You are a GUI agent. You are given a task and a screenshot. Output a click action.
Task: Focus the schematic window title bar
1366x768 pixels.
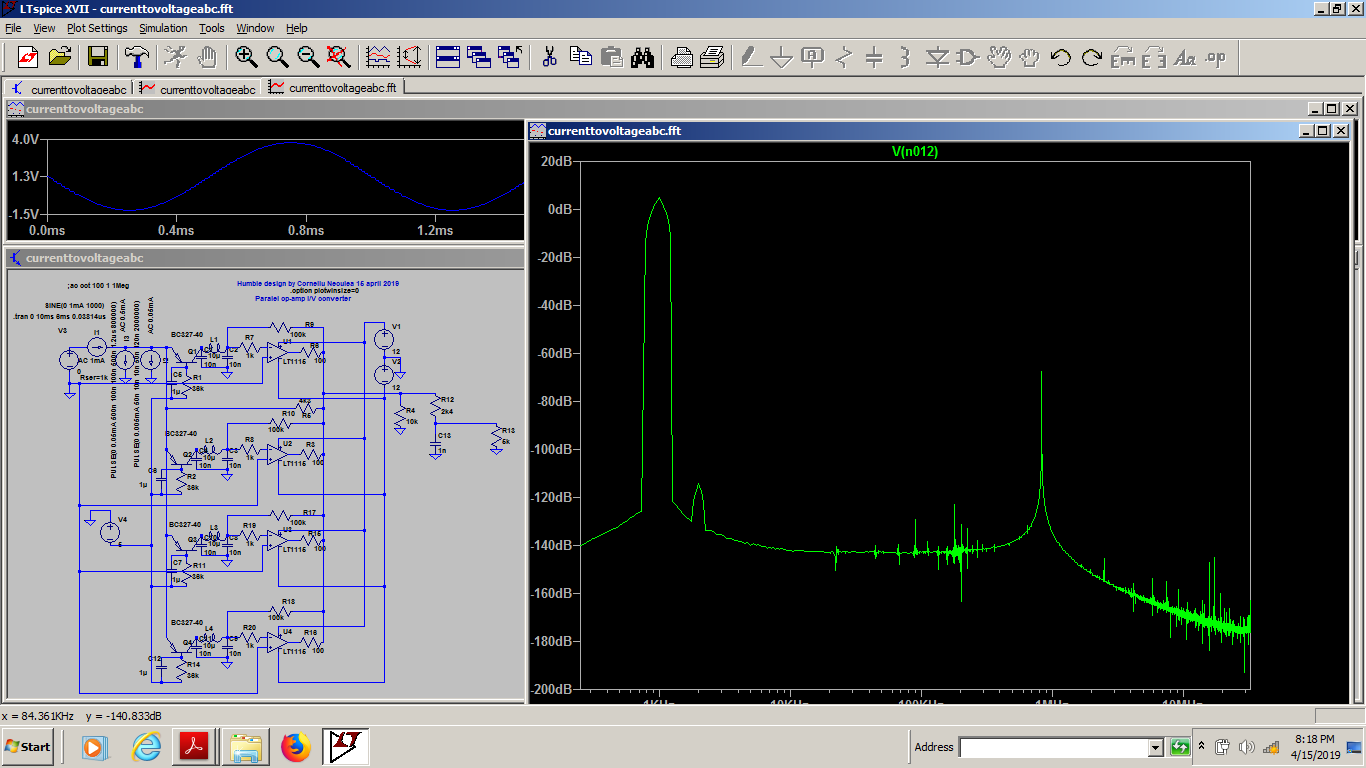click(x=264, y=258)
